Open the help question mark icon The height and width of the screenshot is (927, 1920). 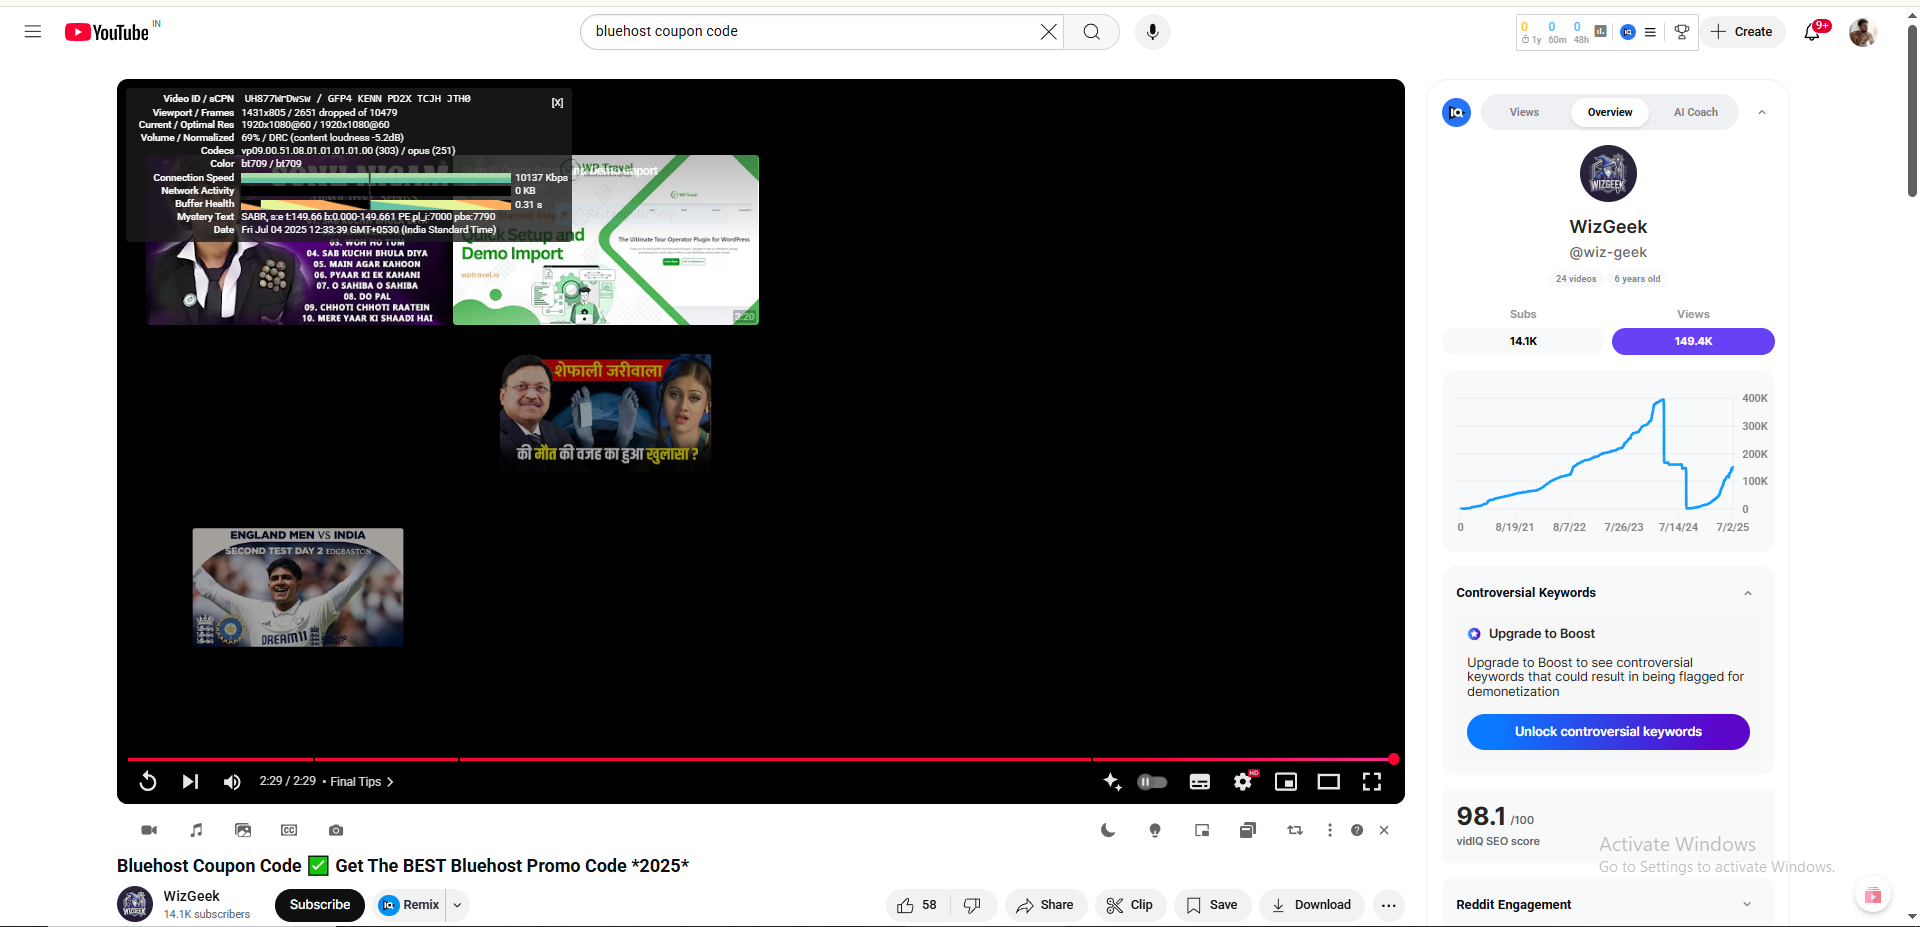[x=1357, y=830]
